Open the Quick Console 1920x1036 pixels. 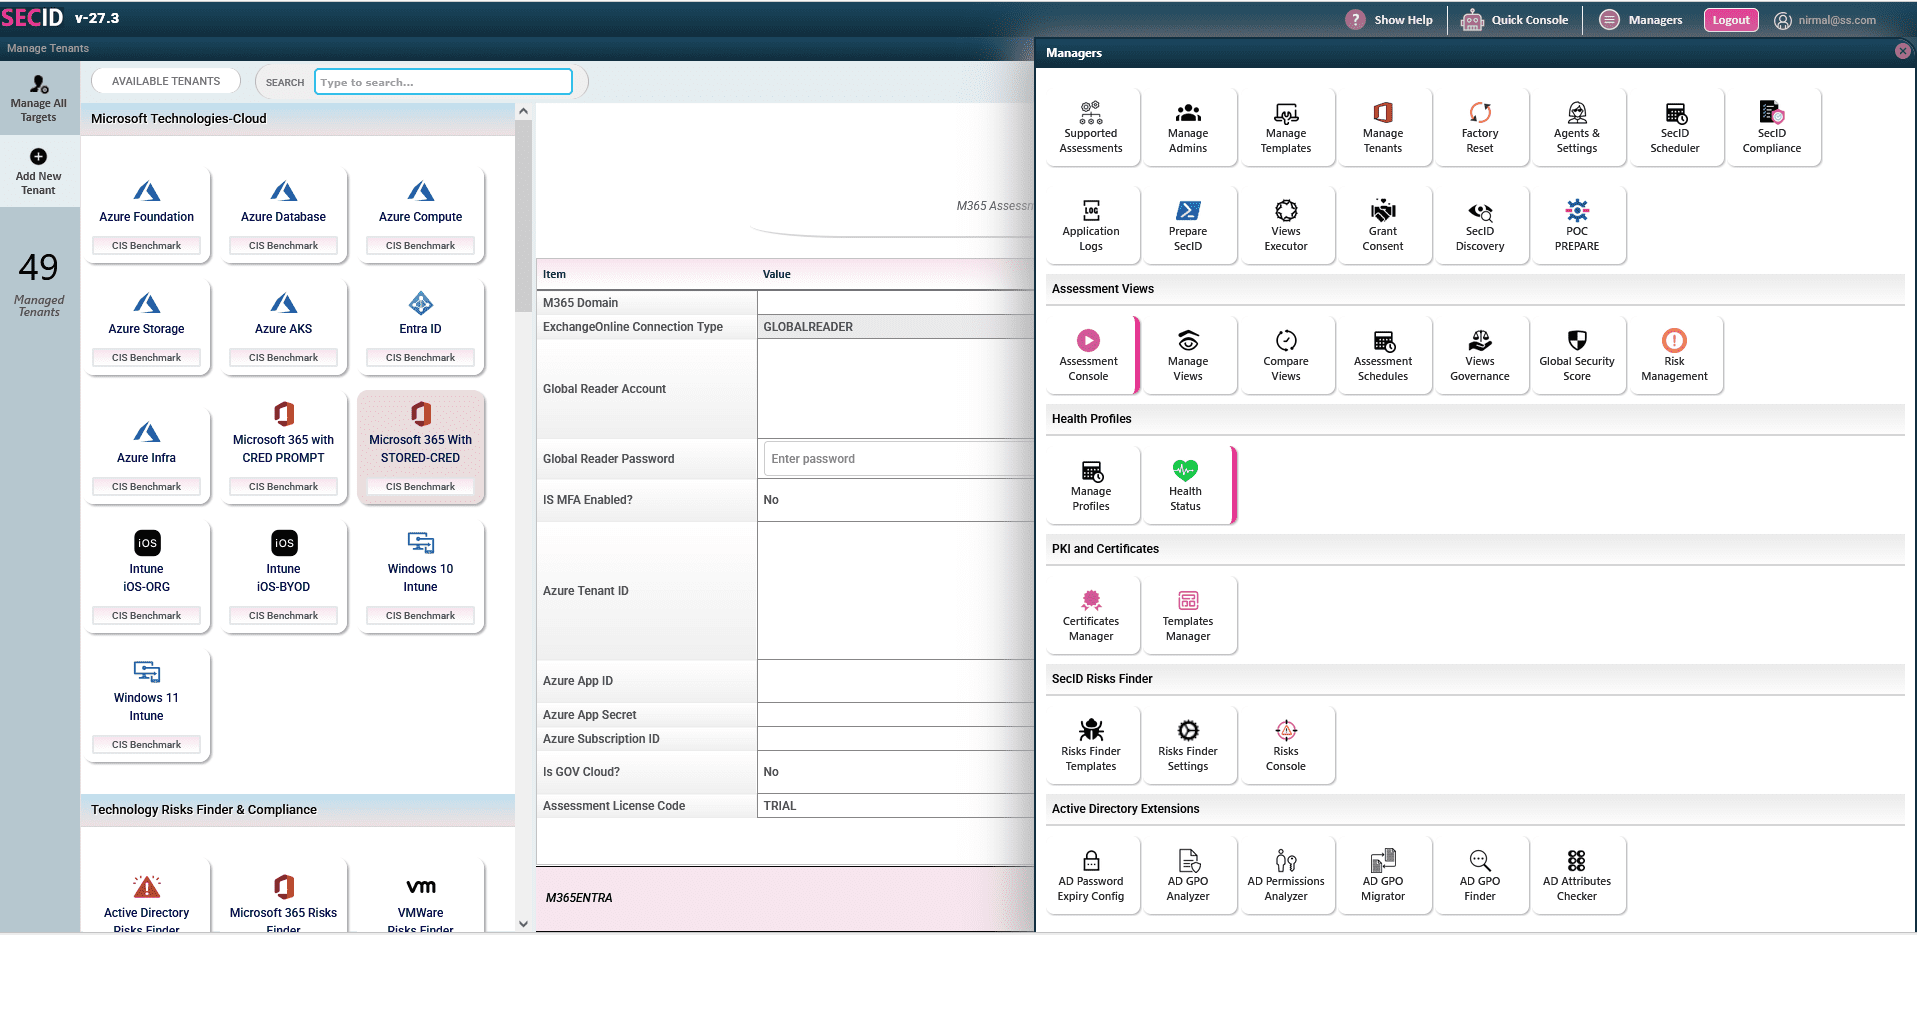[1515, 20]
